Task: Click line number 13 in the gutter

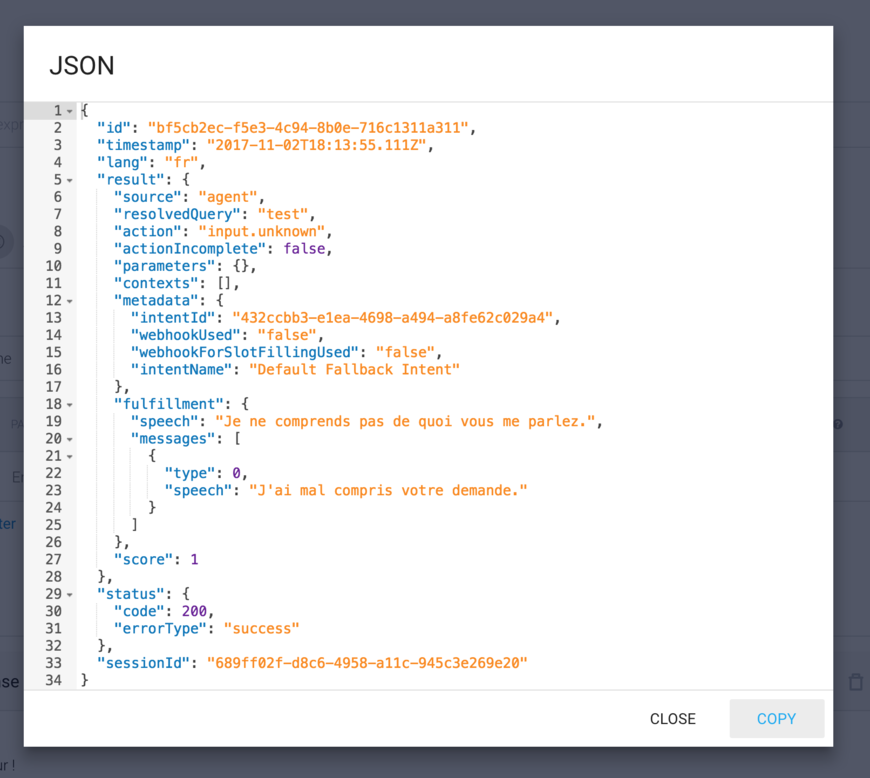Action: (54, 317)
